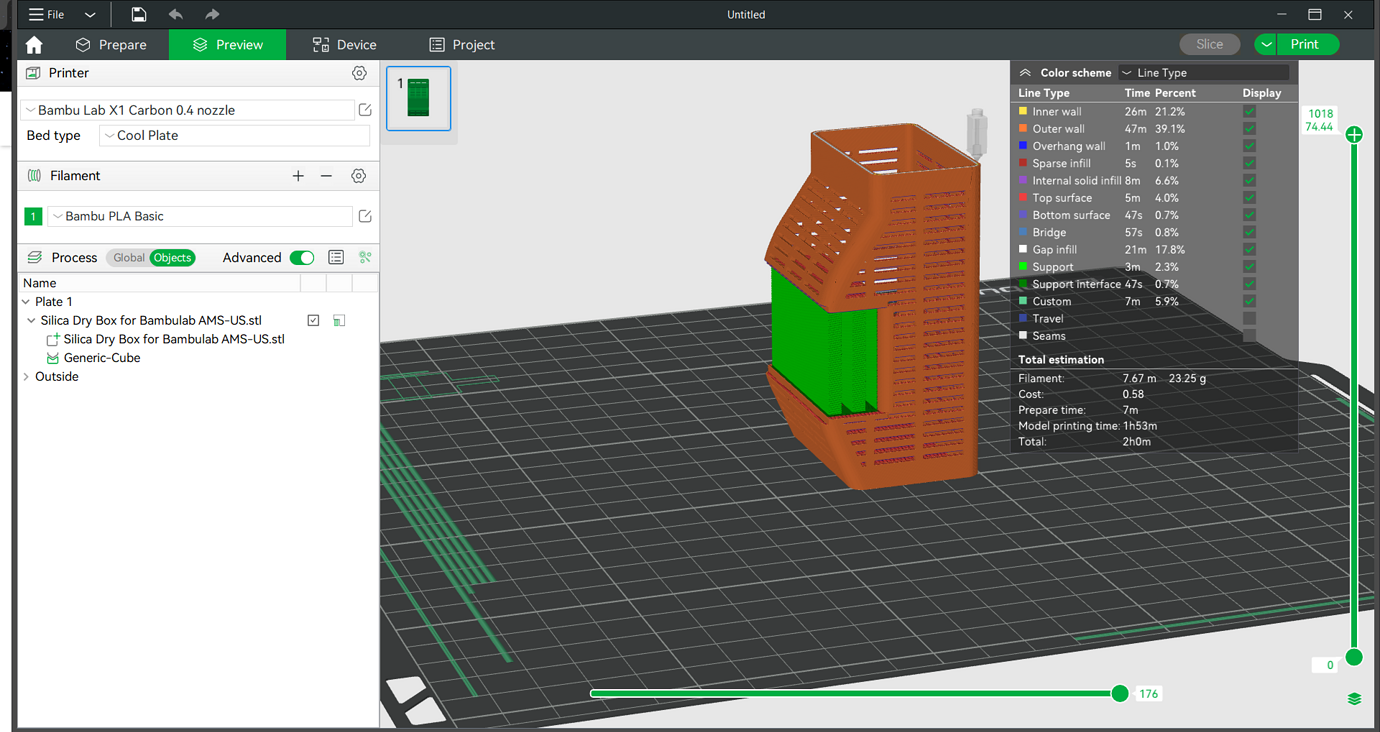This screenshot has width=1380, height=732.
Task: Uncheck Support display checkbox
Action: tap(1249, 267)
